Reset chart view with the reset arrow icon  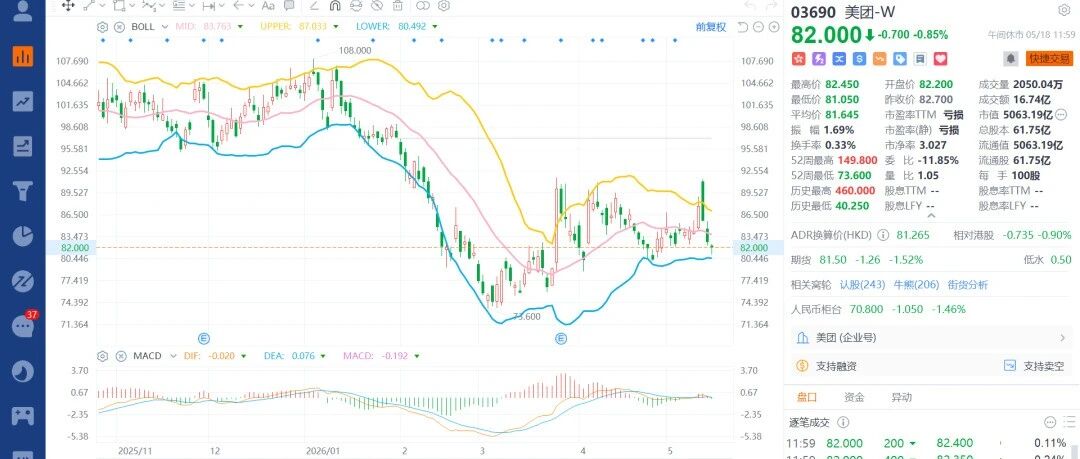click(742, 27)
